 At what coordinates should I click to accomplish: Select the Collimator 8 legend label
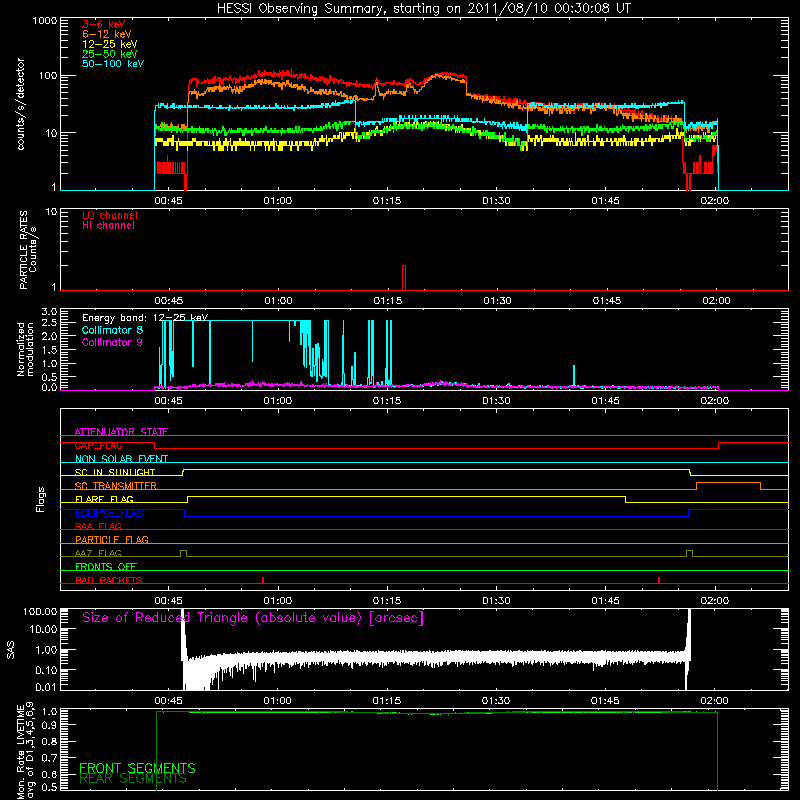coord(112,330)
